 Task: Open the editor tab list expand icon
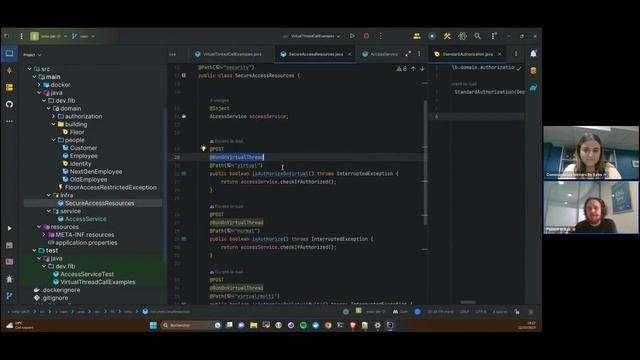coord(408,53)
